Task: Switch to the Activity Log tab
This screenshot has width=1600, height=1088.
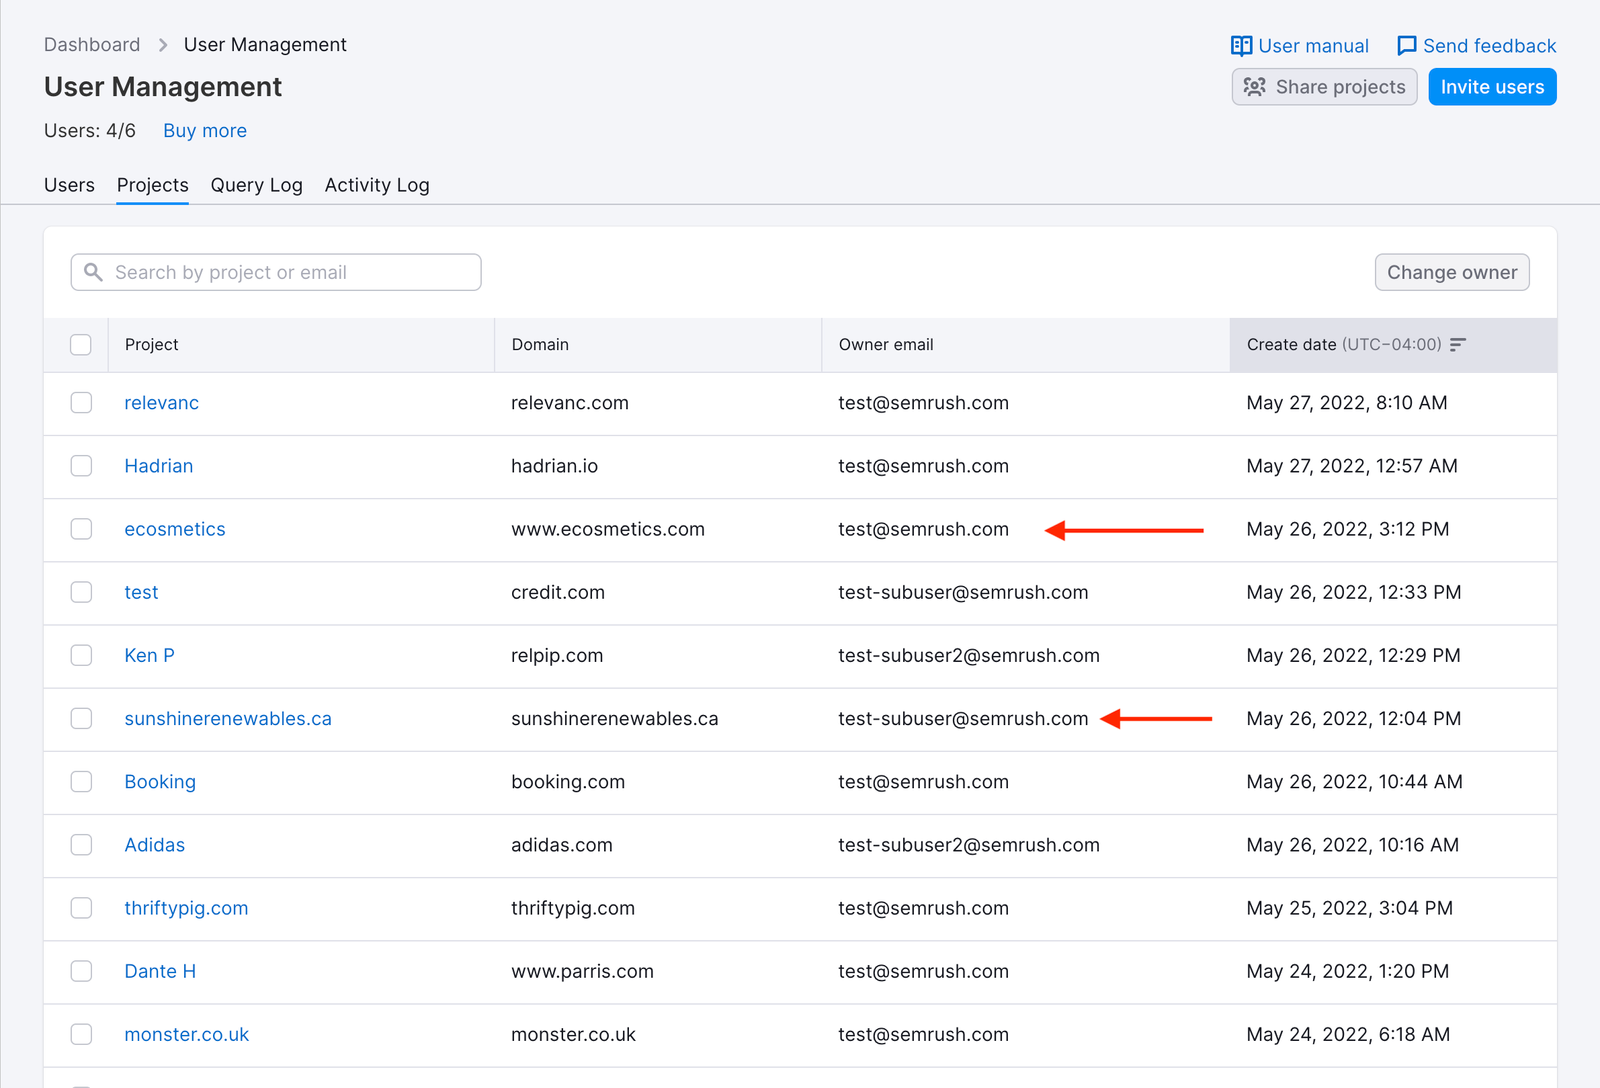Action: coord(377,185)
